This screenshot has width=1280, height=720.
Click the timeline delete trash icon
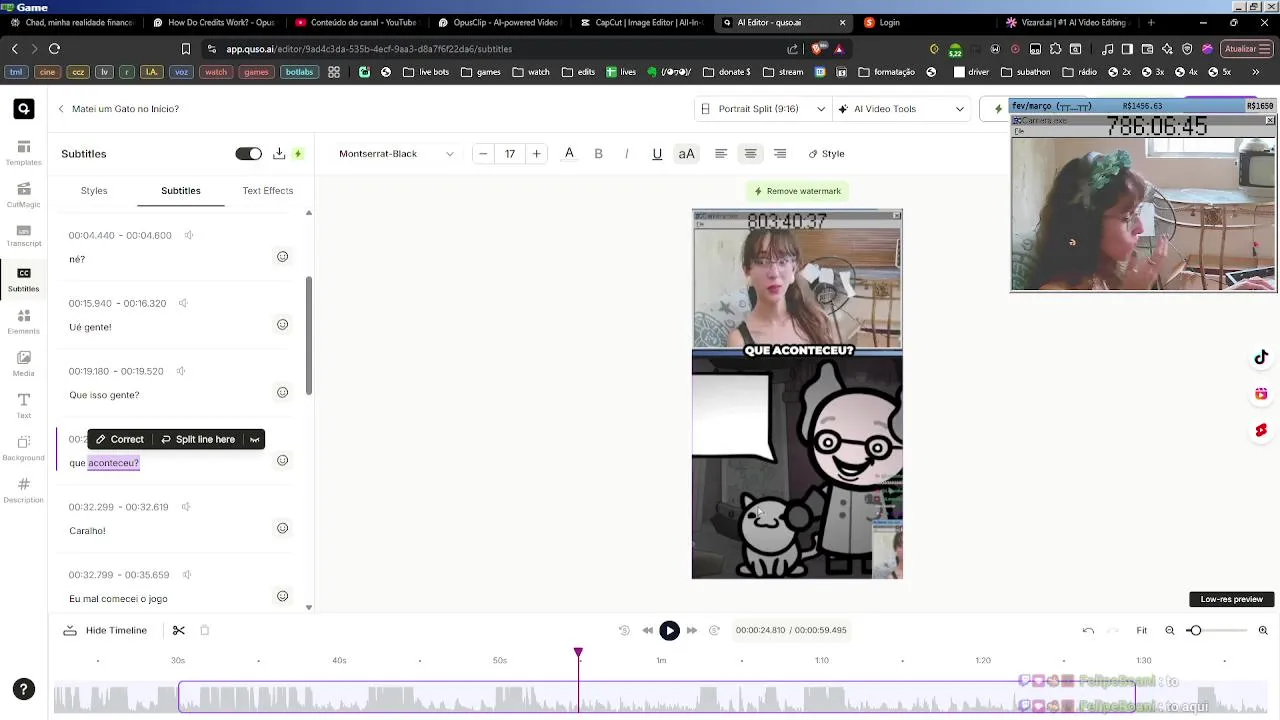point(205,630)
